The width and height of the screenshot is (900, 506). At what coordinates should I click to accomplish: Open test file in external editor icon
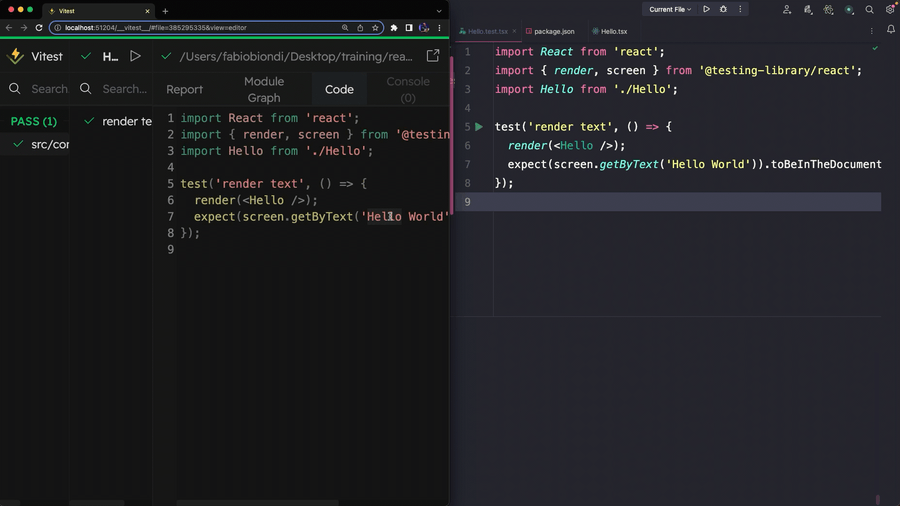click(433, 56)
